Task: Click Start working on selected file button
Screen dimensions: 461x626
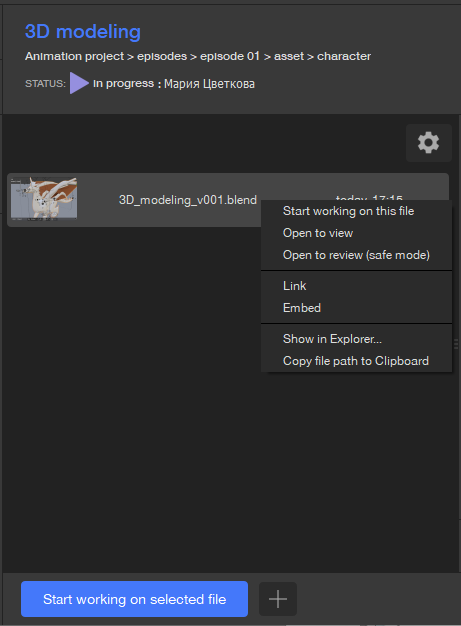Action: [135, 599]
